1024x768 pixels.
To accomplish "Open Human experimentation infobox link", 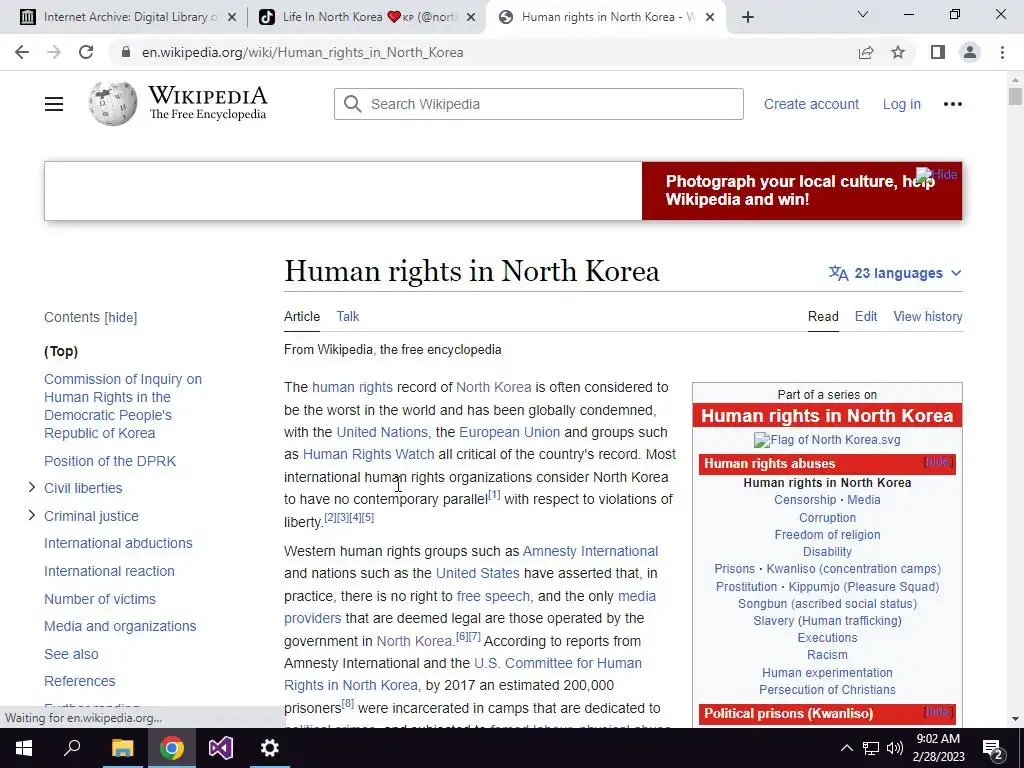I will point(827,672).
